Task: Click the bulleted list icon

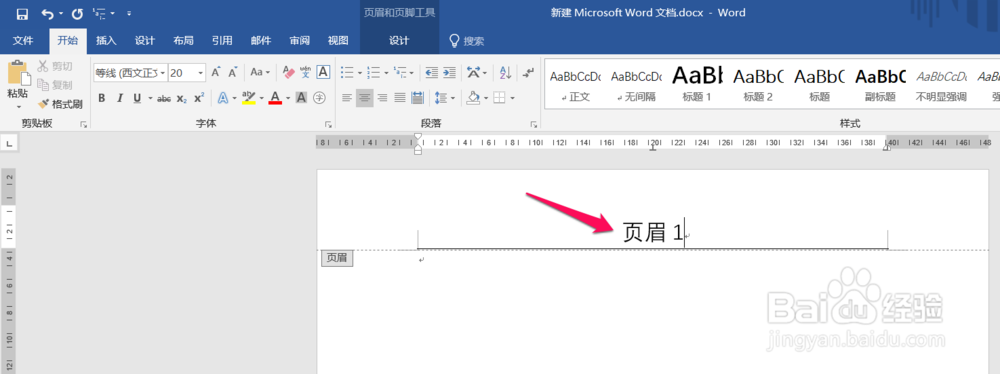Action: pos(347,73)
